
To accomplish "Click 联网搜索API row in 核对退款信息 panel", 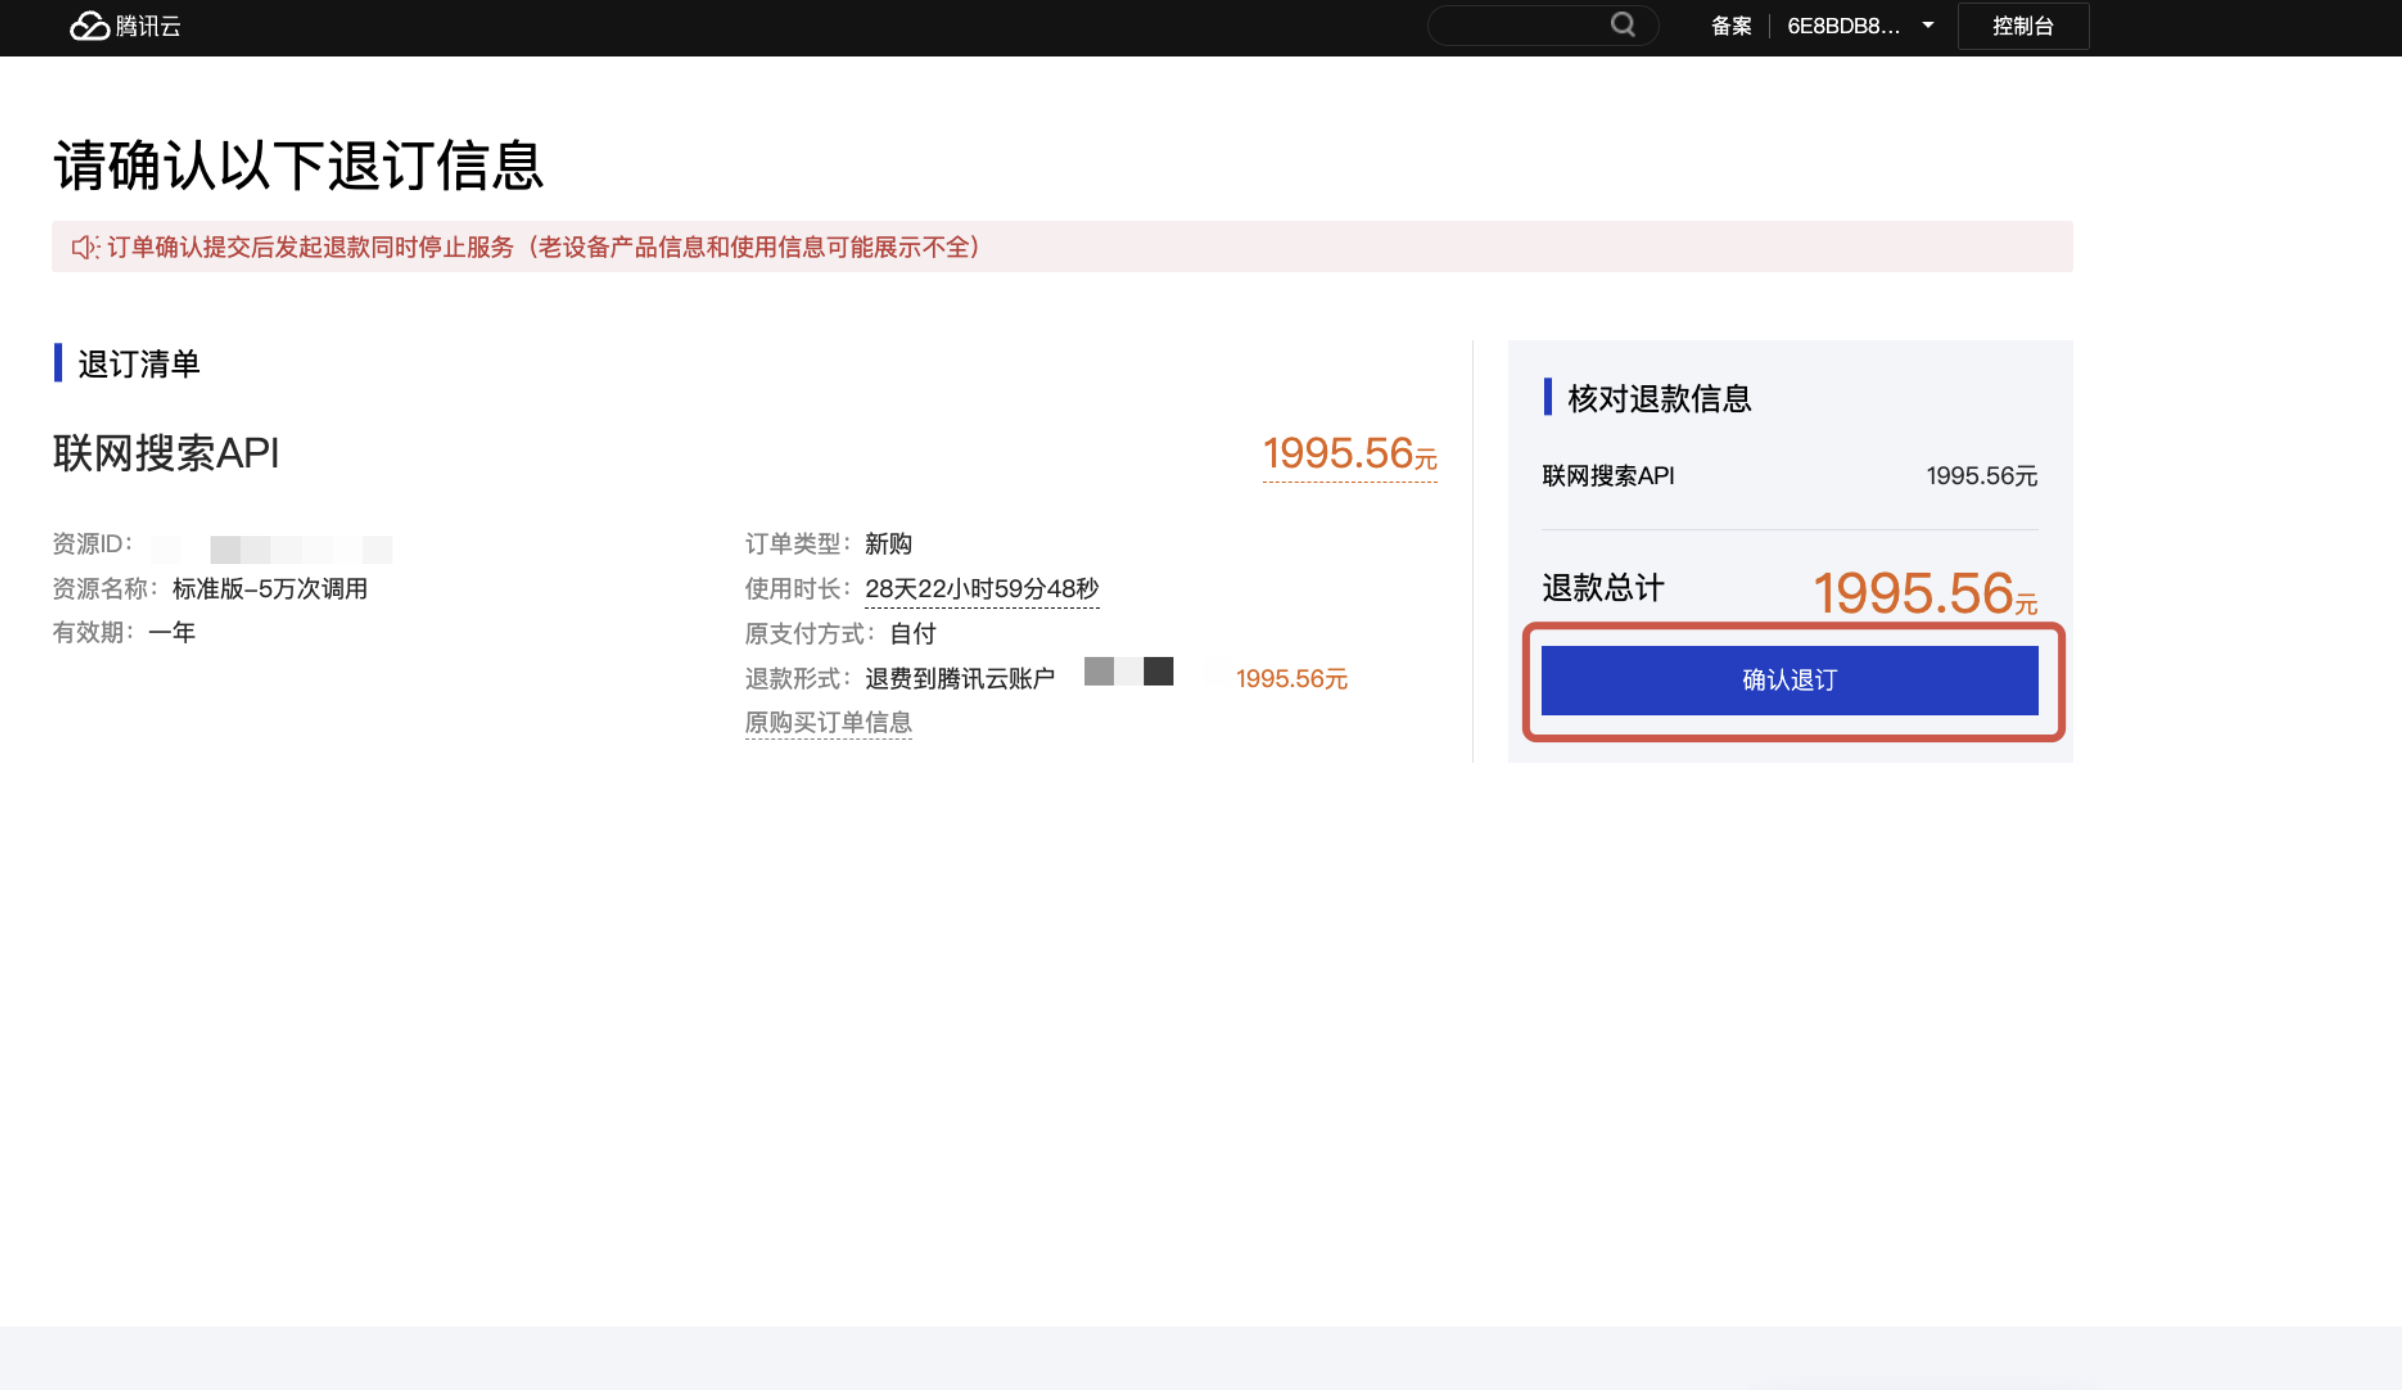I will (x=1608, y=476).
